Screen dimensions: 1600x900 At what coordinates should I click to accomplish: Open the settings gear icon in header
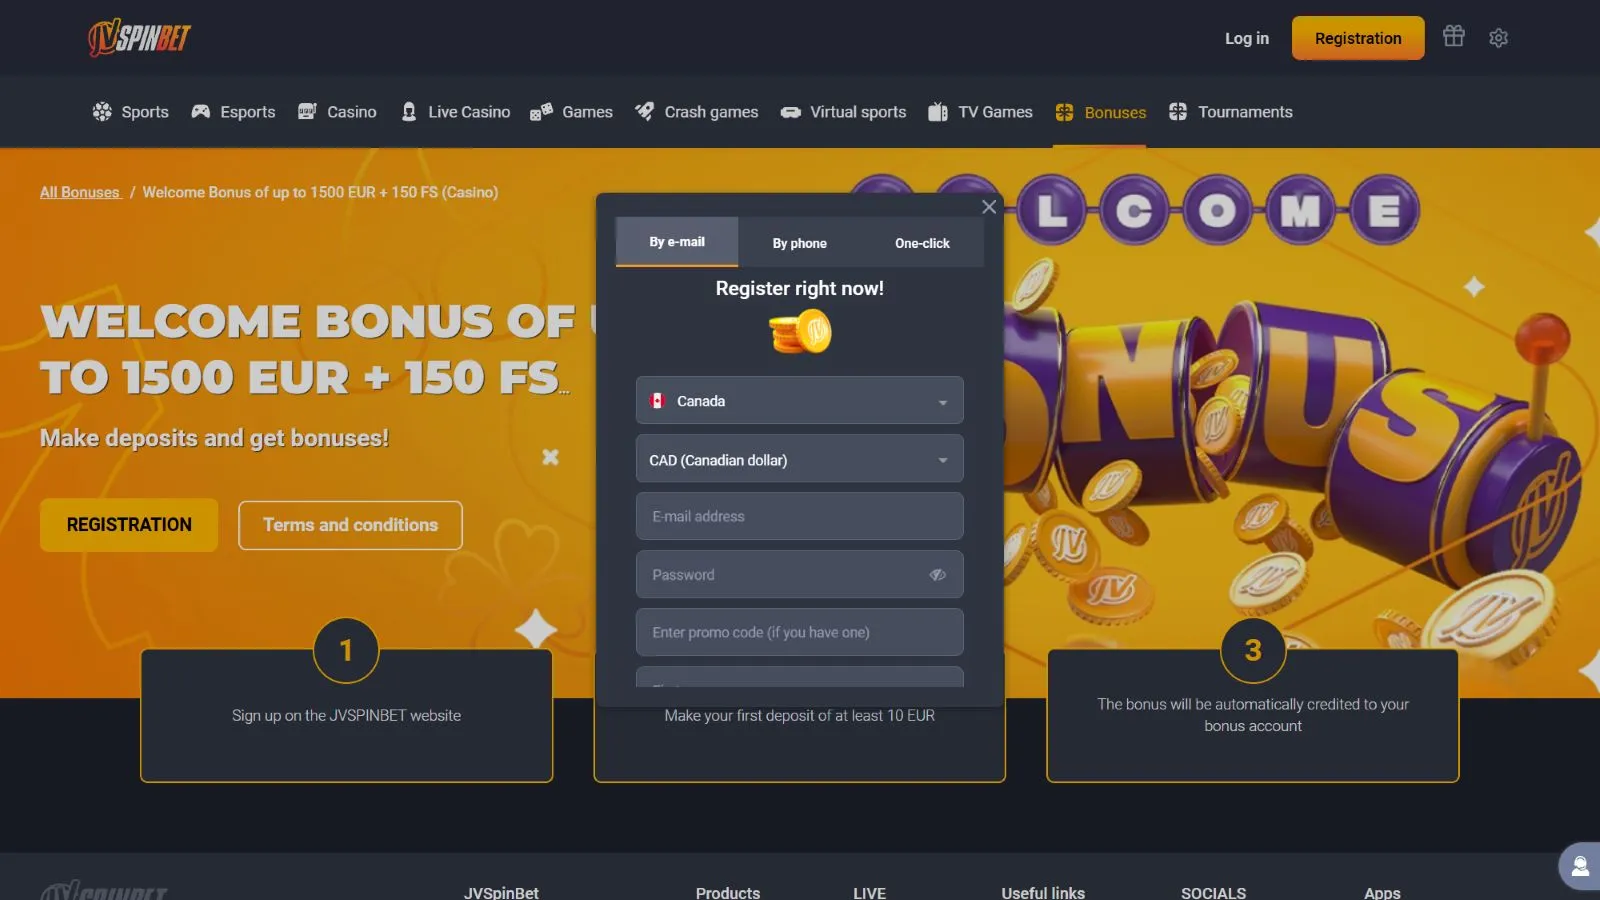[1498, 38]
